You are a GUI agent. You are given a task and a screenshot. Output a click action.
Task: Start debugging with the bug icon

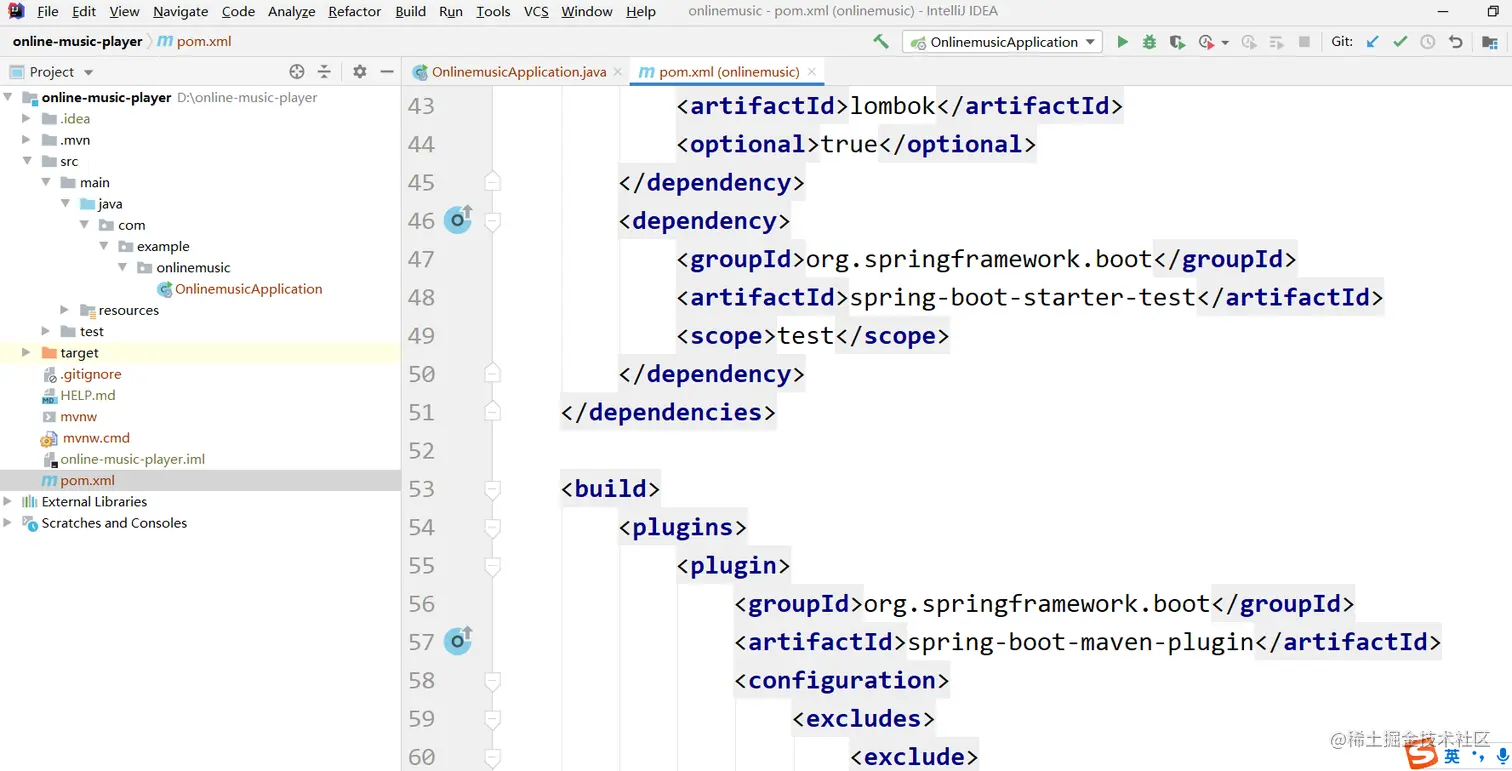(x=1149, y=42)
